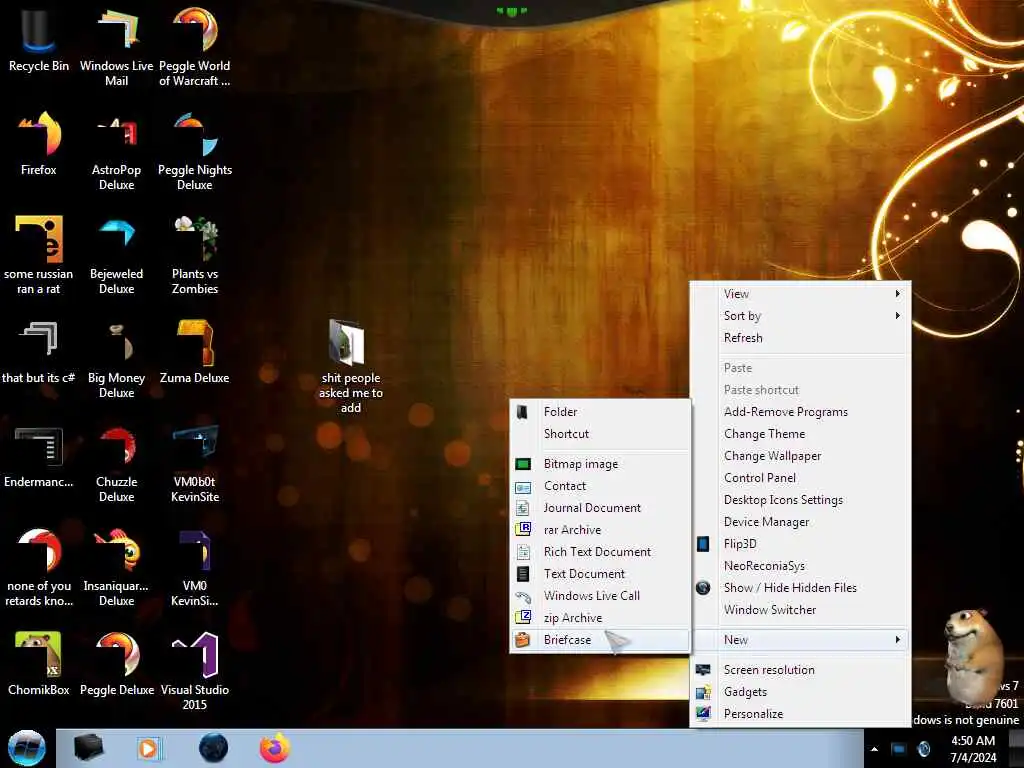Open the Recycle Bin desktop icon
The image size is (1024, 768).
[39, 39]
